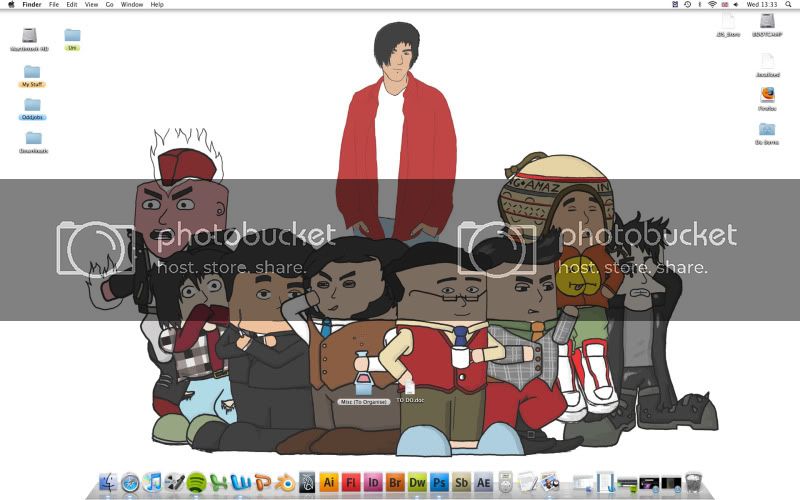The width and height of the screenshot is (800, 500).
Task: Select the BOOTCAMP drive on desktop
Action: click(x=767, y=20)
